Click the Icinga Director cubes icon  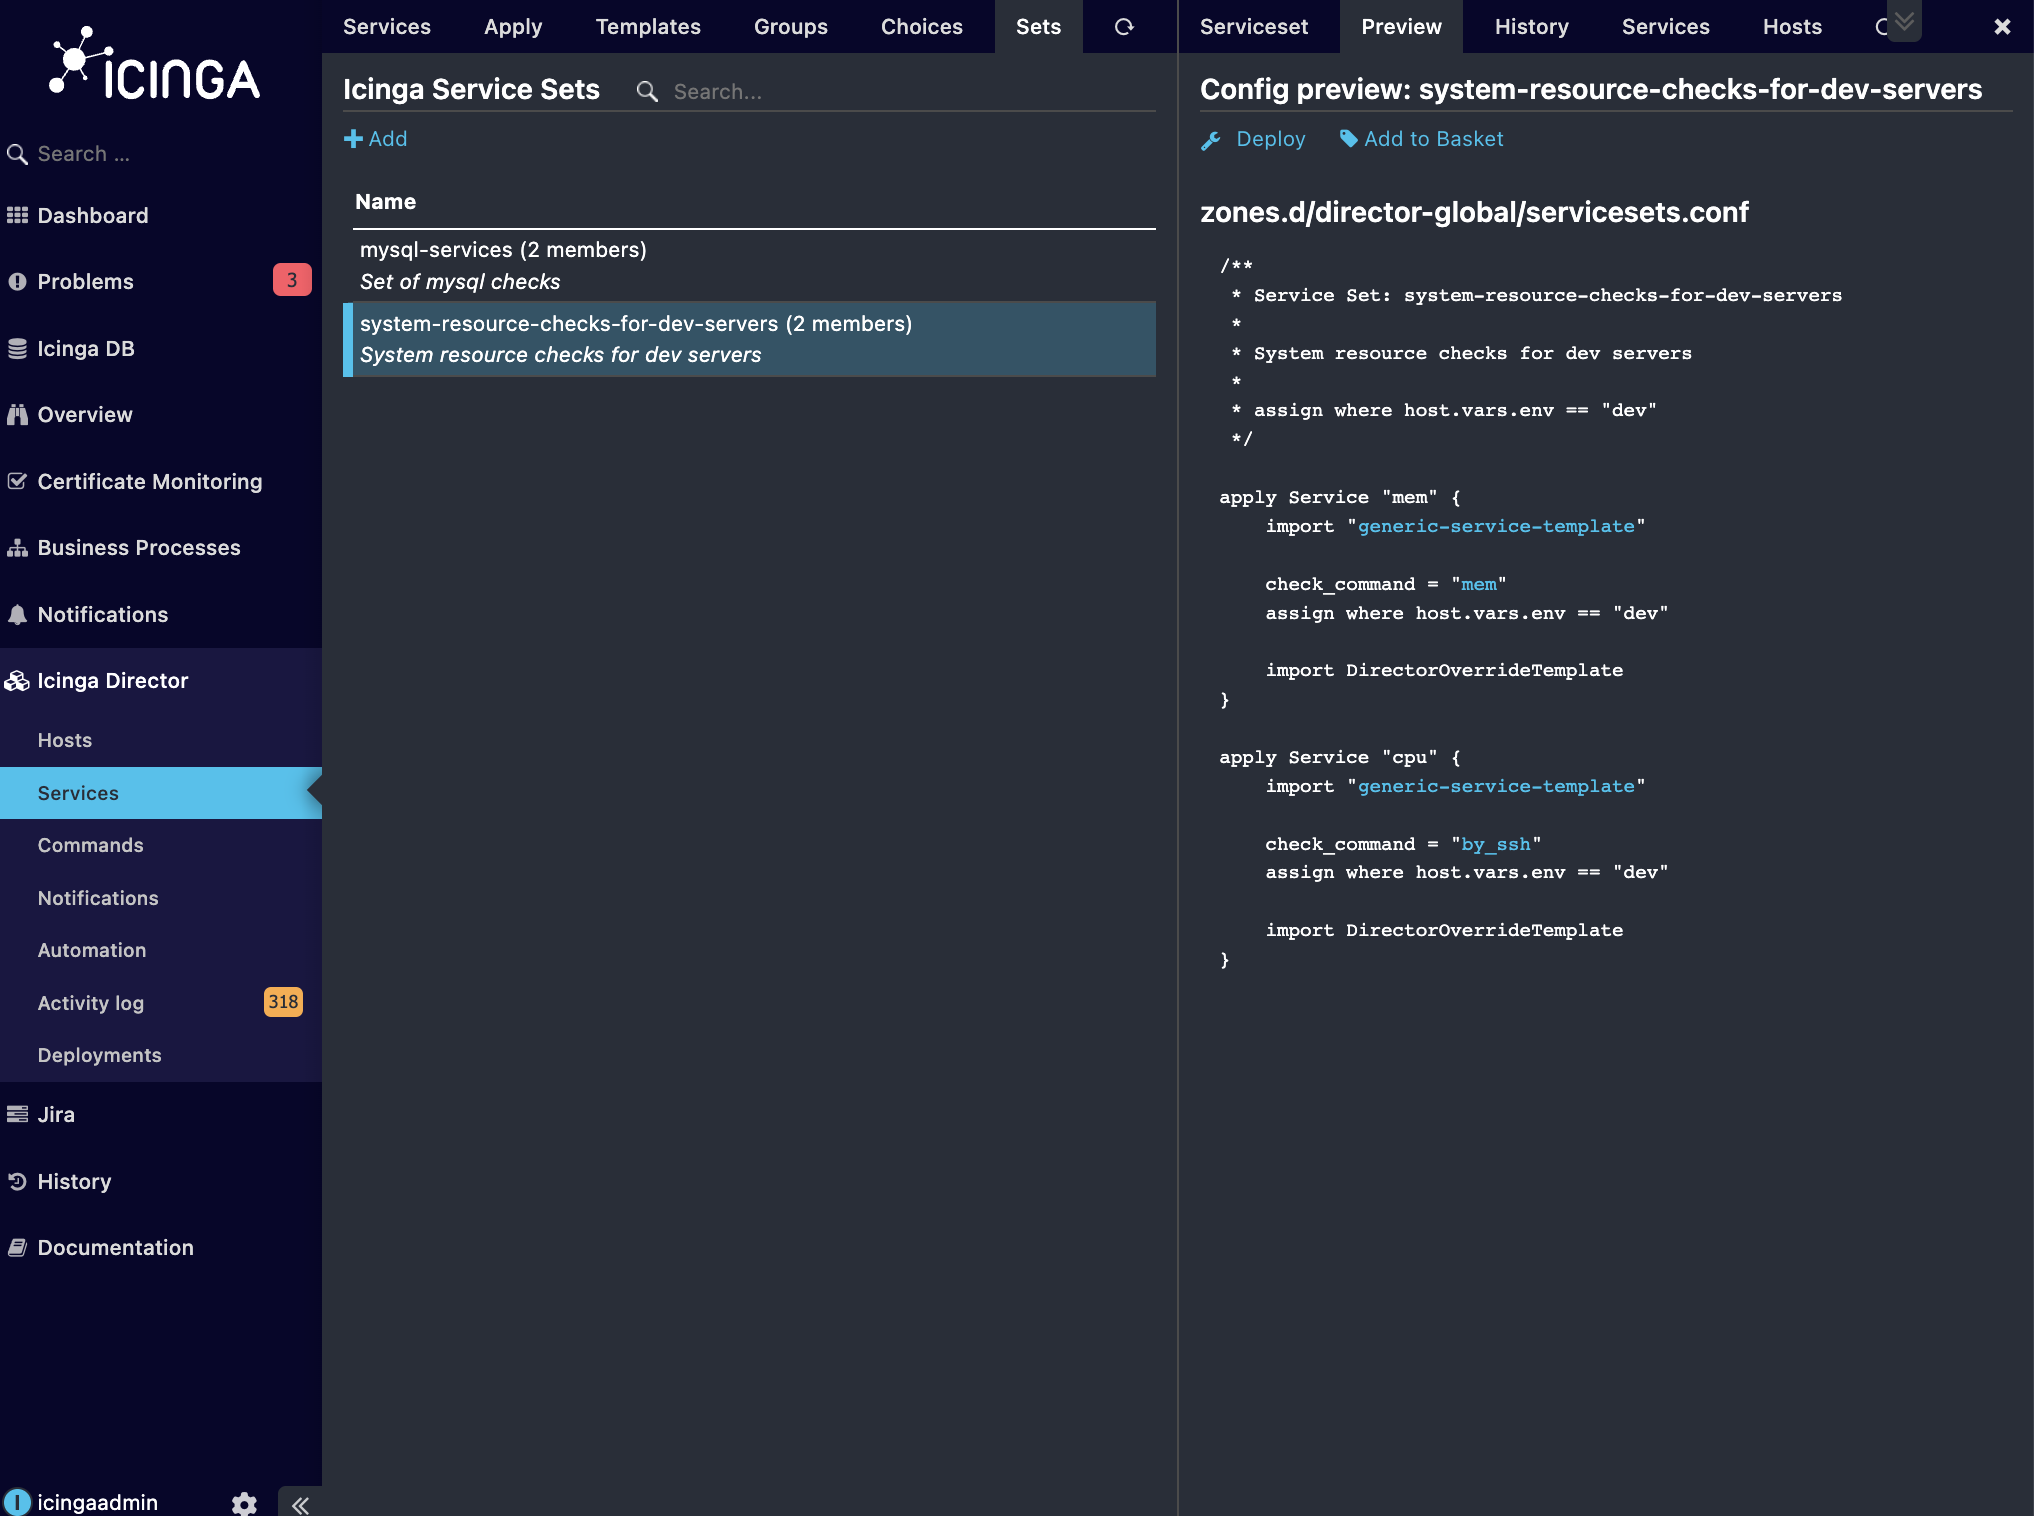point(17,681)
